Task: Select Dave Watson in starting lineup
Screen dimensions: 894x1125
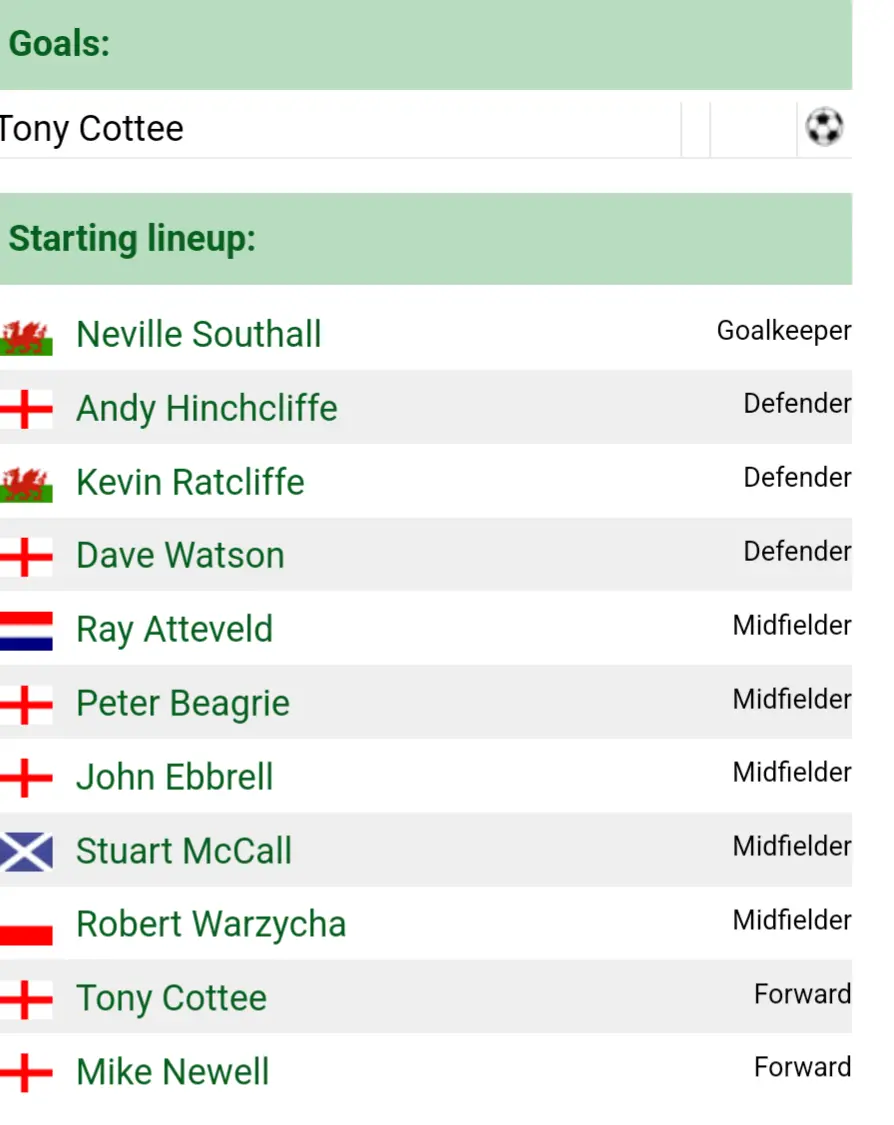Action: point(180,556)
